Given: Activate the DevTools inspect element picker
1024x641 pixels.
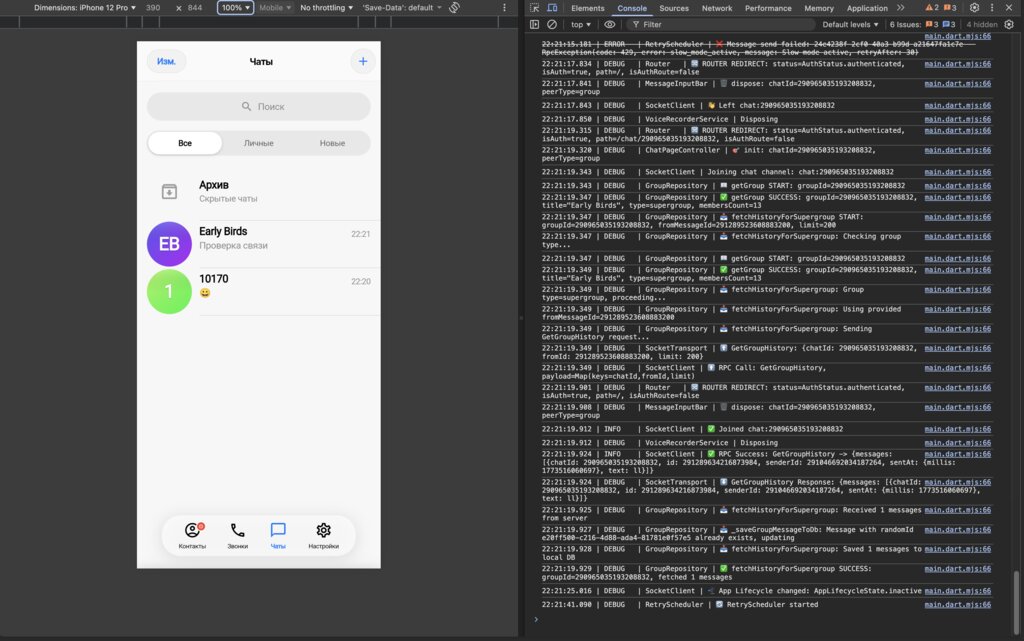Looking at the screenshot, I should pos(534,8).
